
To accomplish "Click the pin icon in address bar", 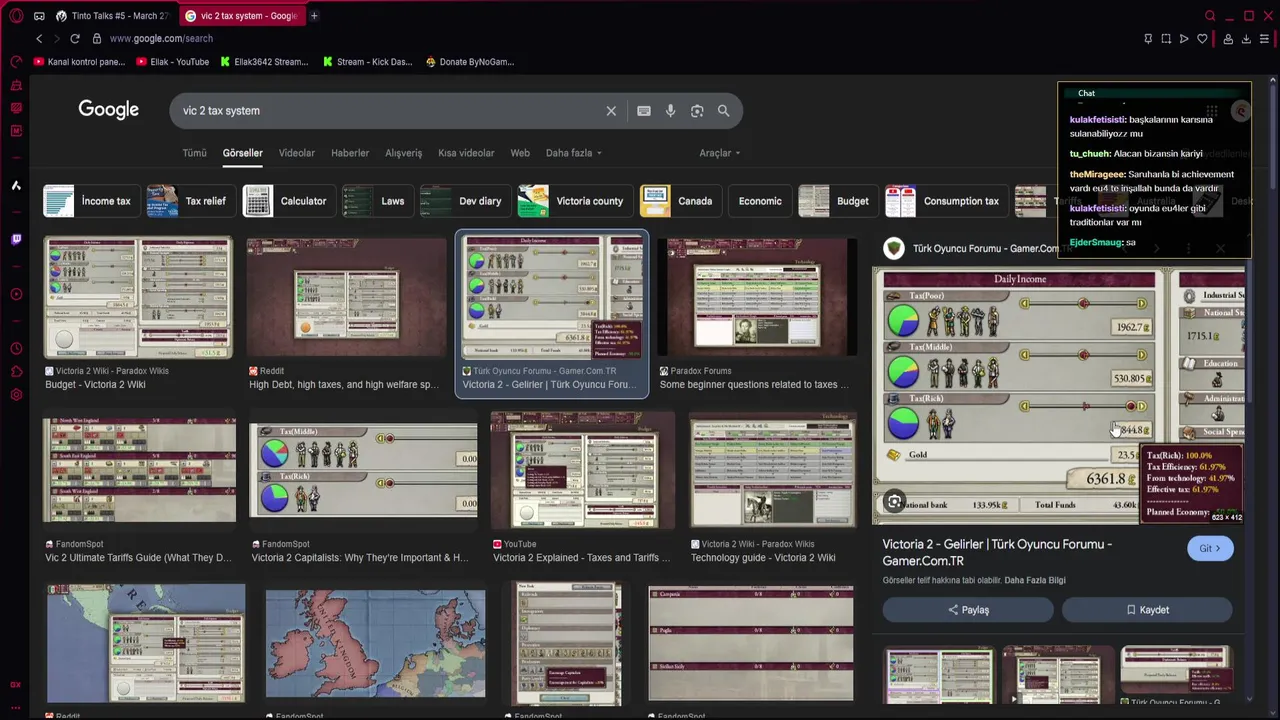I will pyautogui.click(x=1148, y=39).
